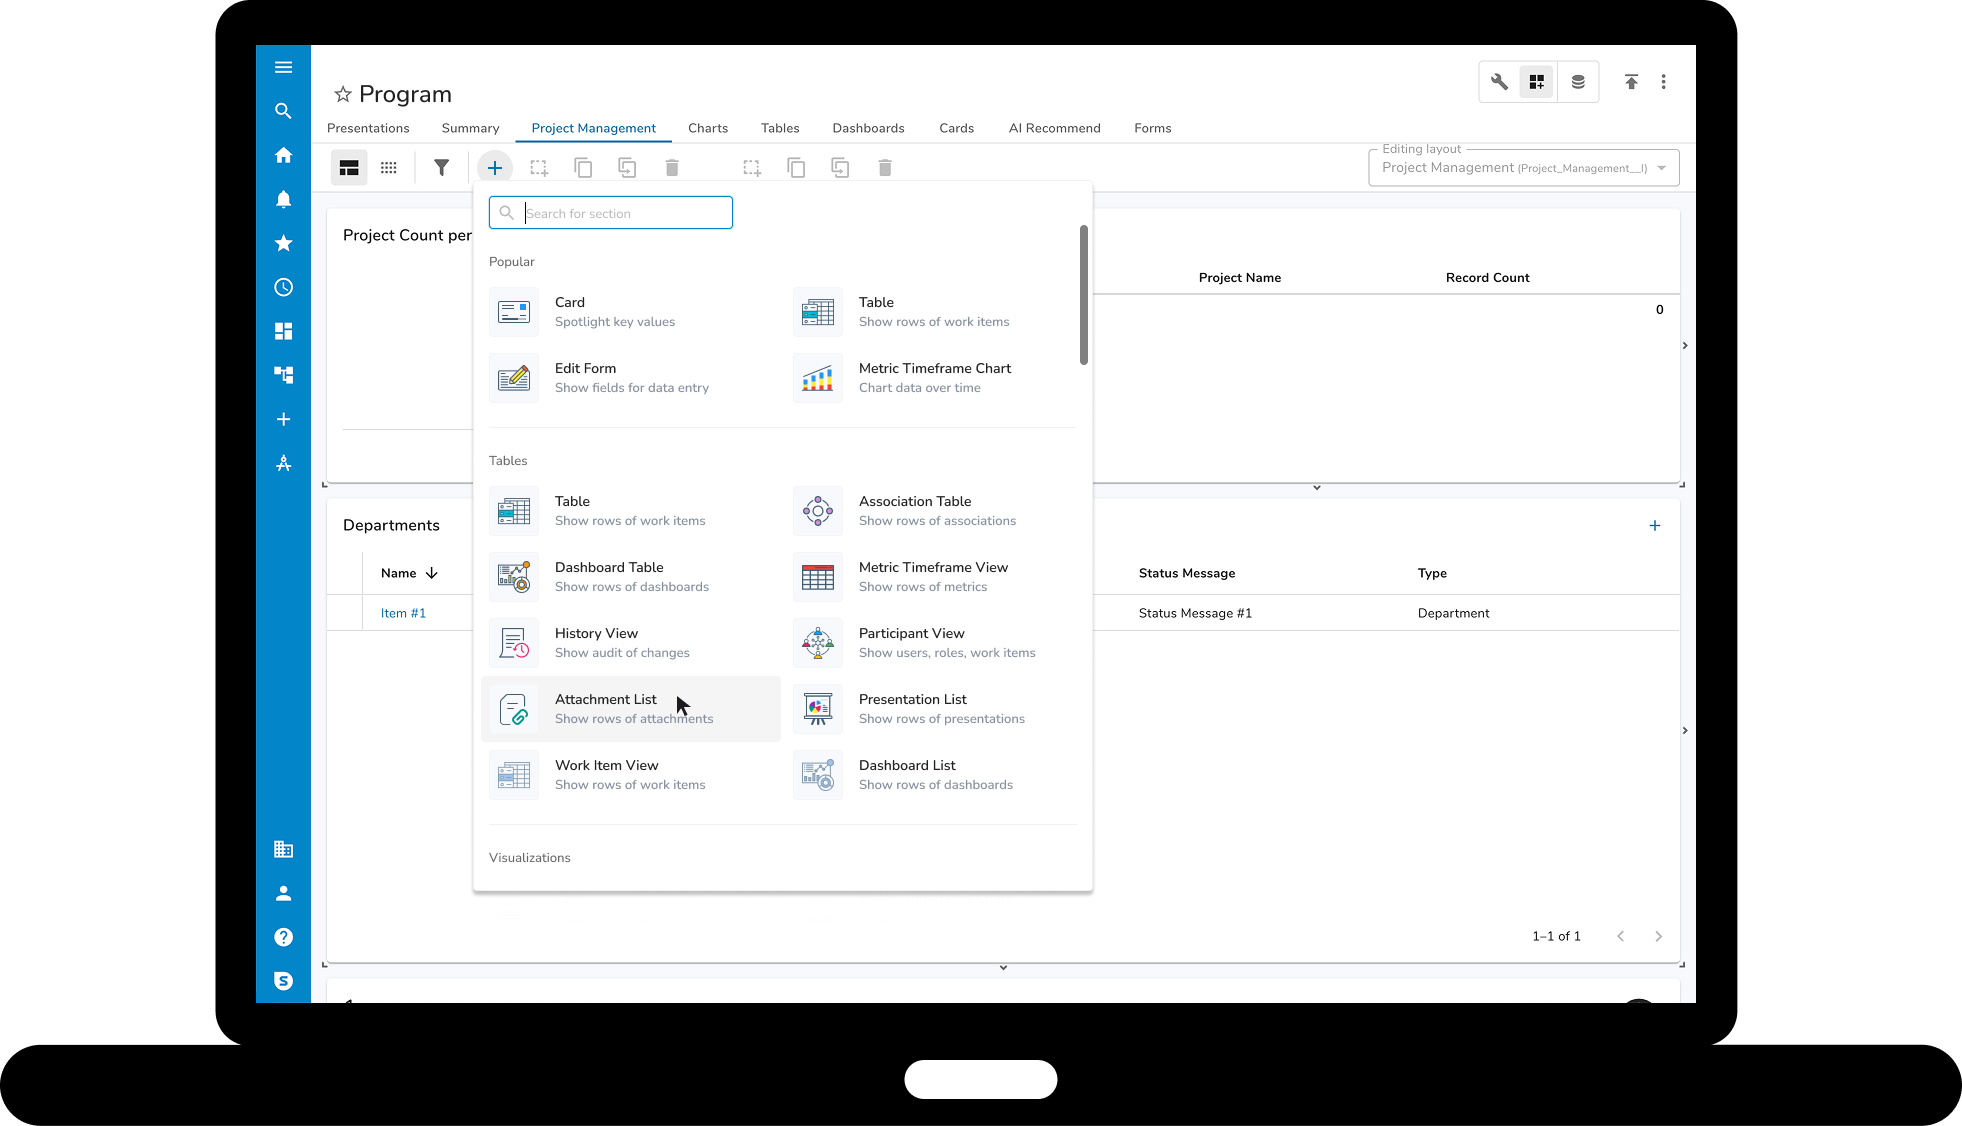Choose Card under Popular sections

pos(633,312)
